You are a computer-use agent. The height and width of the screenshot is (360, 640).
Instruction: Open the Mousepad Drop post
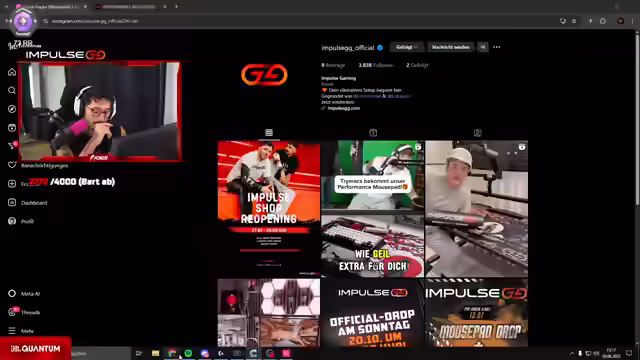click(x=476, y=313)
